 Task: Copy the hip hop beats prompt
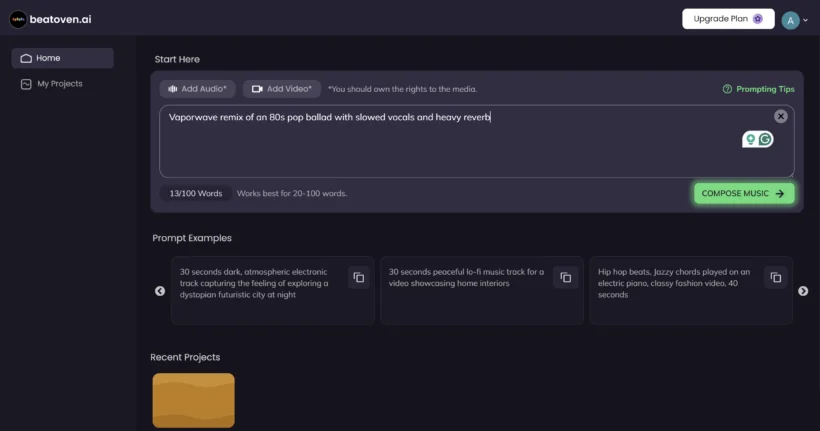pos(775,277)
